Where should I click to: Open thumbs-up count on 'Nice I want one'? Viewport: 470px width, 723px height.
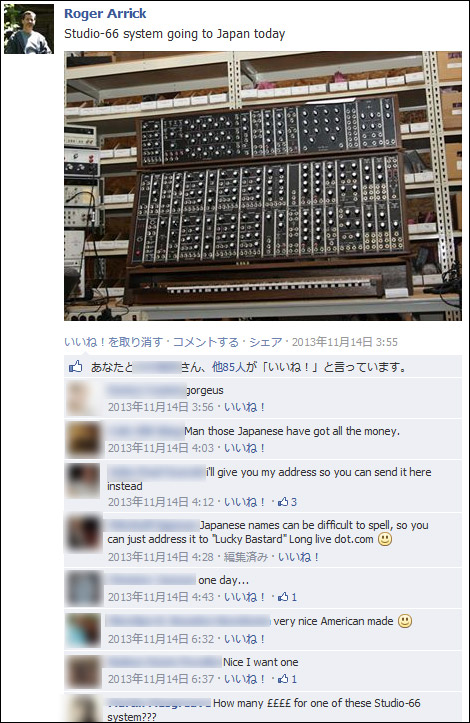coord(287,679)
